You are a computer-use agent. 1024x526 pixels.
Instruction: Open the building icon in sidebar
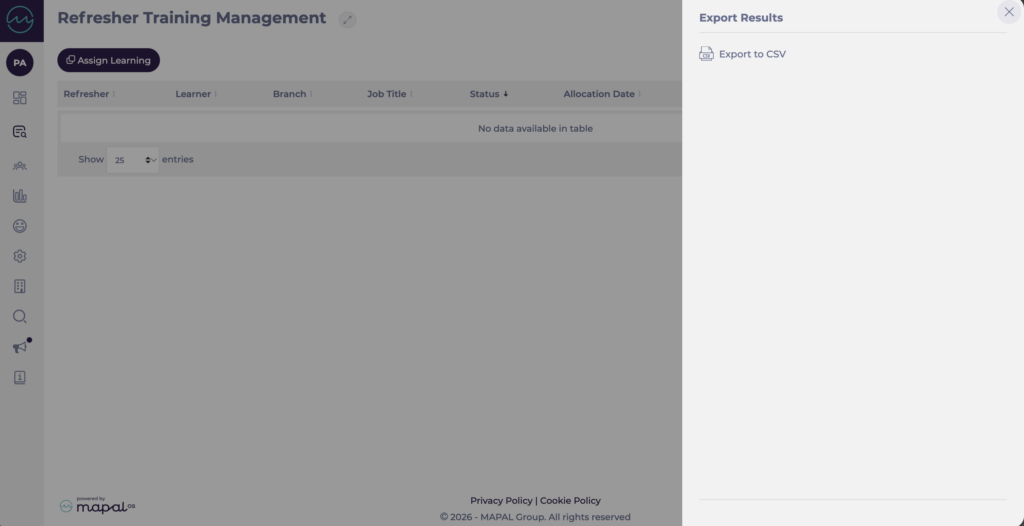click(20, 286)
